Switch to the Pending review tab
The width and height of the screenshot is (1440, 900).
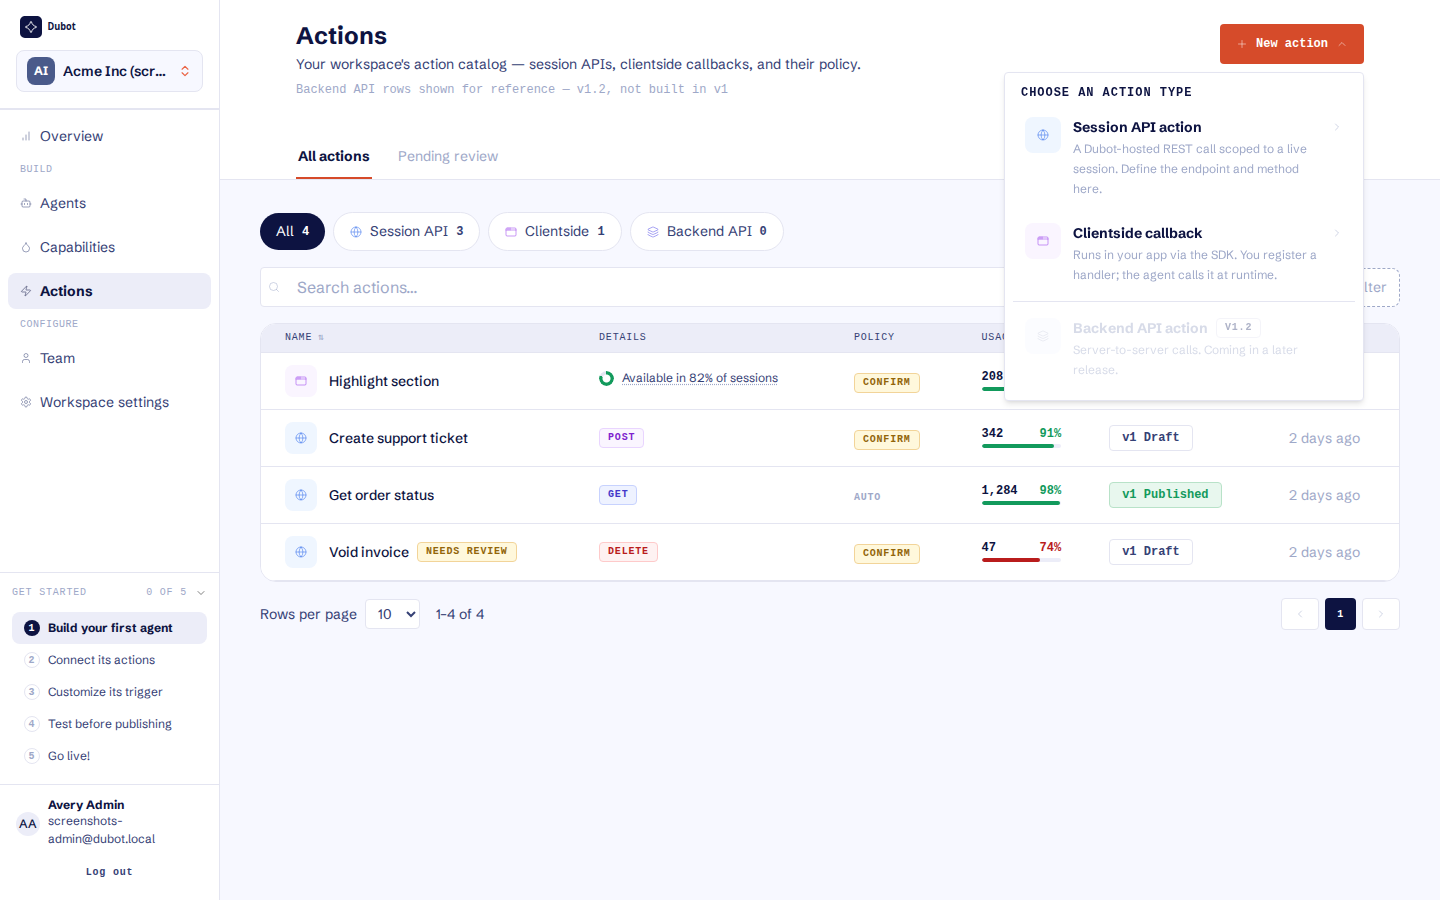coord(448,156)
